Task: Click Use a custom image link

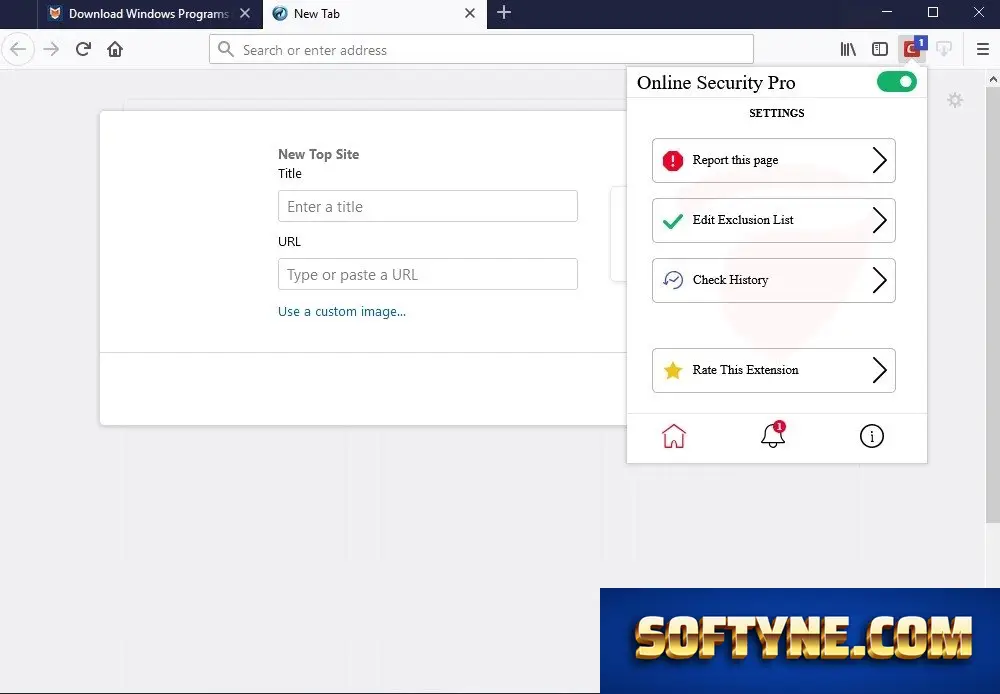Action: click(342, 311)
